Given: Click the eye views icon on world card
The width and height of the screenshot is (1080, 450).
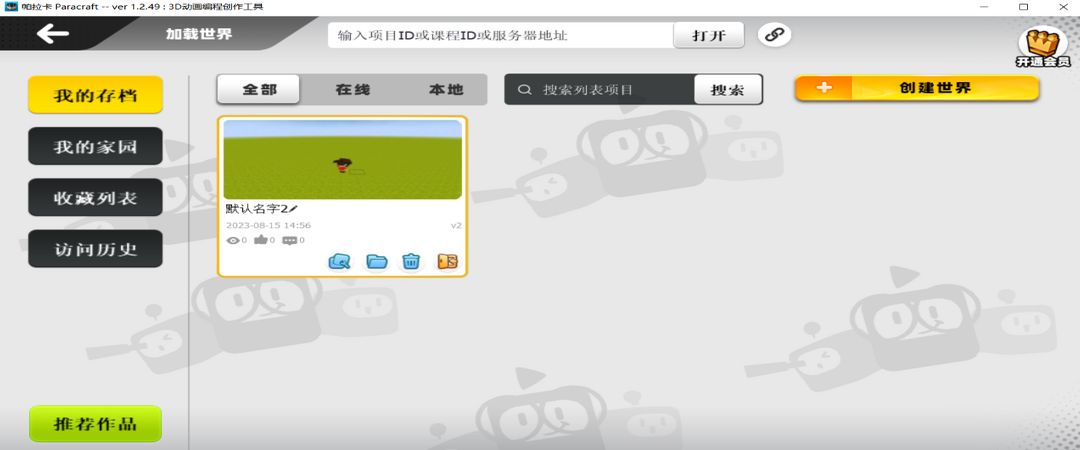Looking at the screenshot, I should tap(233, 241).
